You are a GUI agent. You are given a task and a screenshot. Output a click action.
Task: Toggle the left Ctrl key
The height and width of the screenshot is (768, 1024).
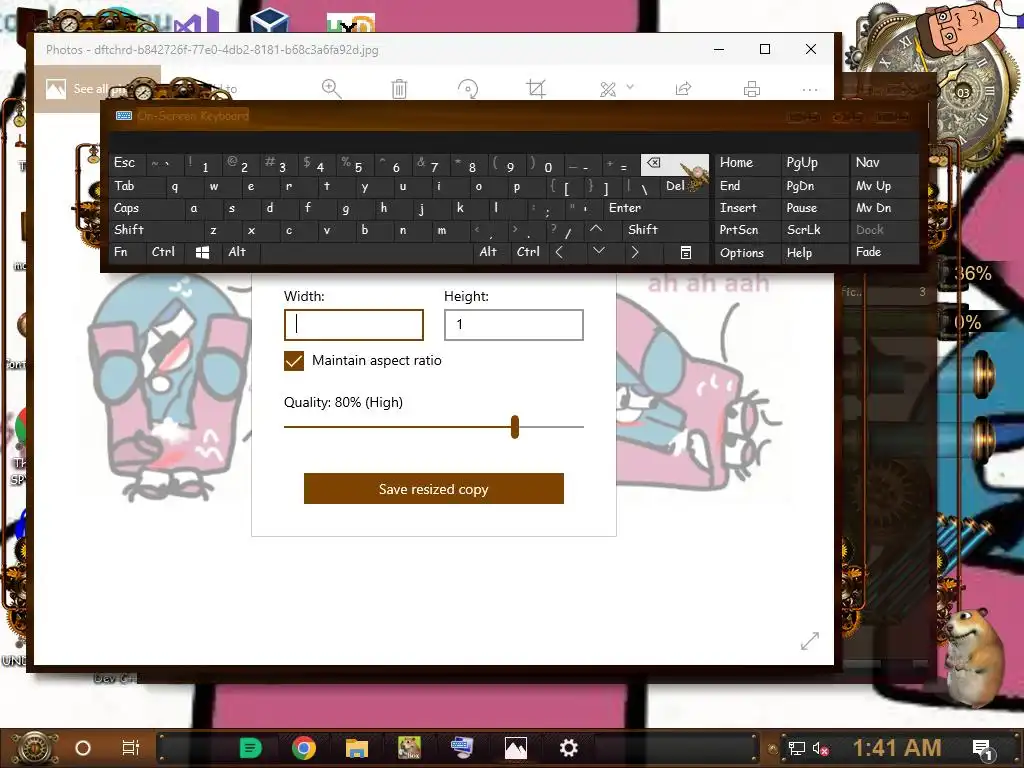tap(165, 252)
